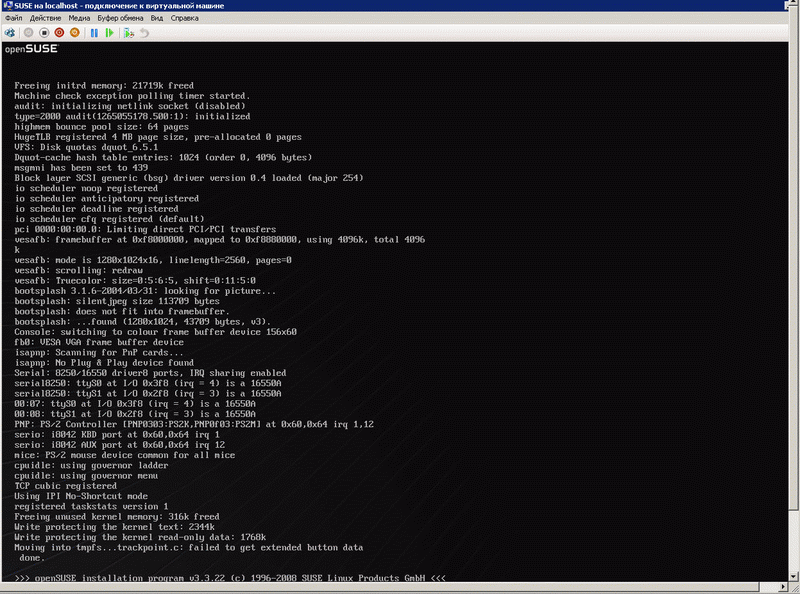Viewport: 800px width, 594px height.
Task: Click line 'io scheduler noop registered'
Action: tap(86, 188)
